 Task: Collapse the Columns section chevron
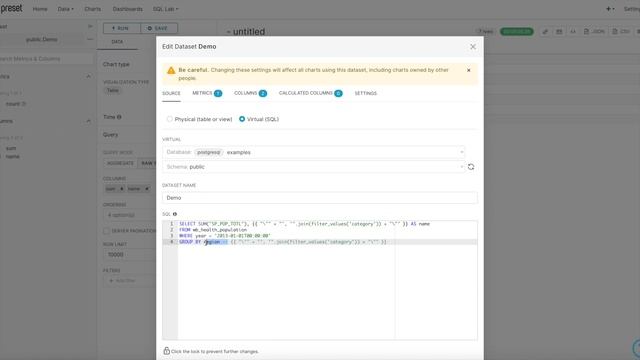coord(88,121)
